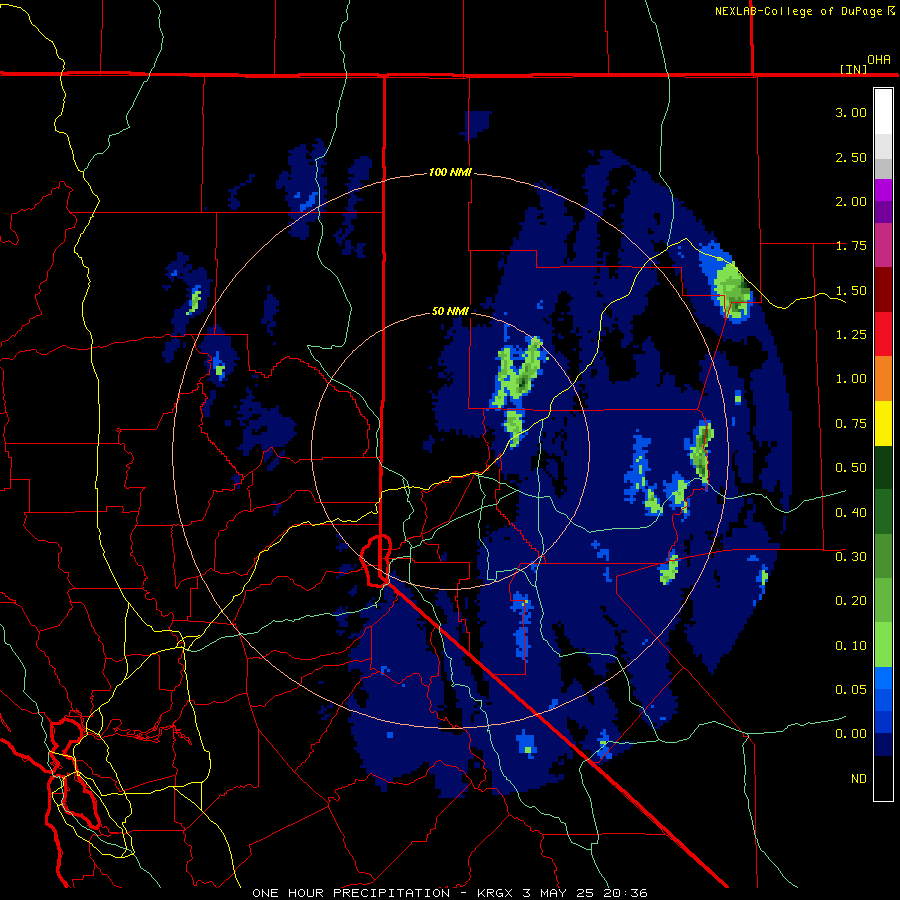This screenshot has height=900, width=900.
Task: Click the 0.30 scale value
Action: (851, 557)
